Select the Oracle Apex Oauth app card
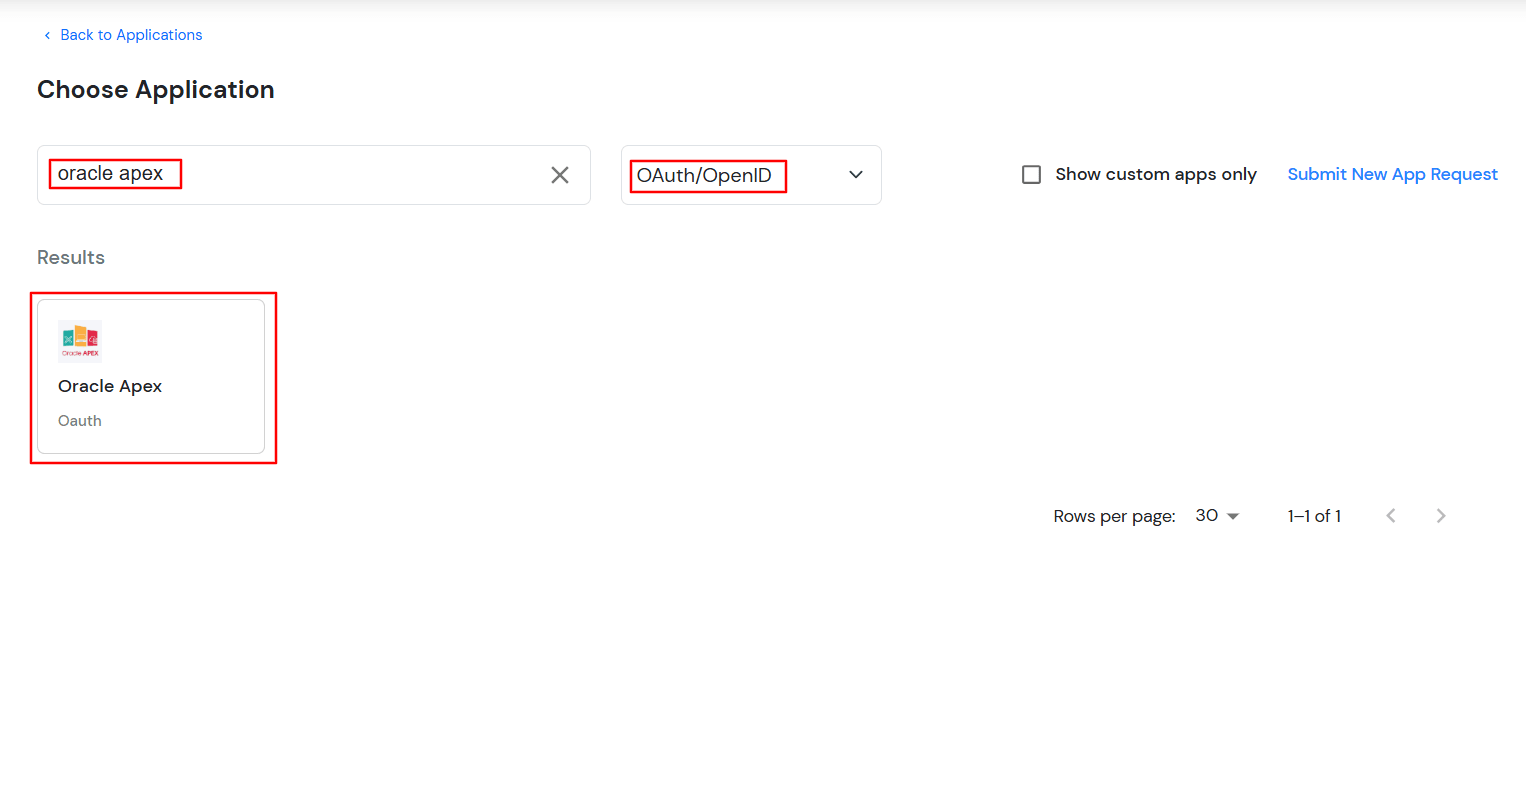The height and width of the screenshot is (808, 1526). click(153, 376)
